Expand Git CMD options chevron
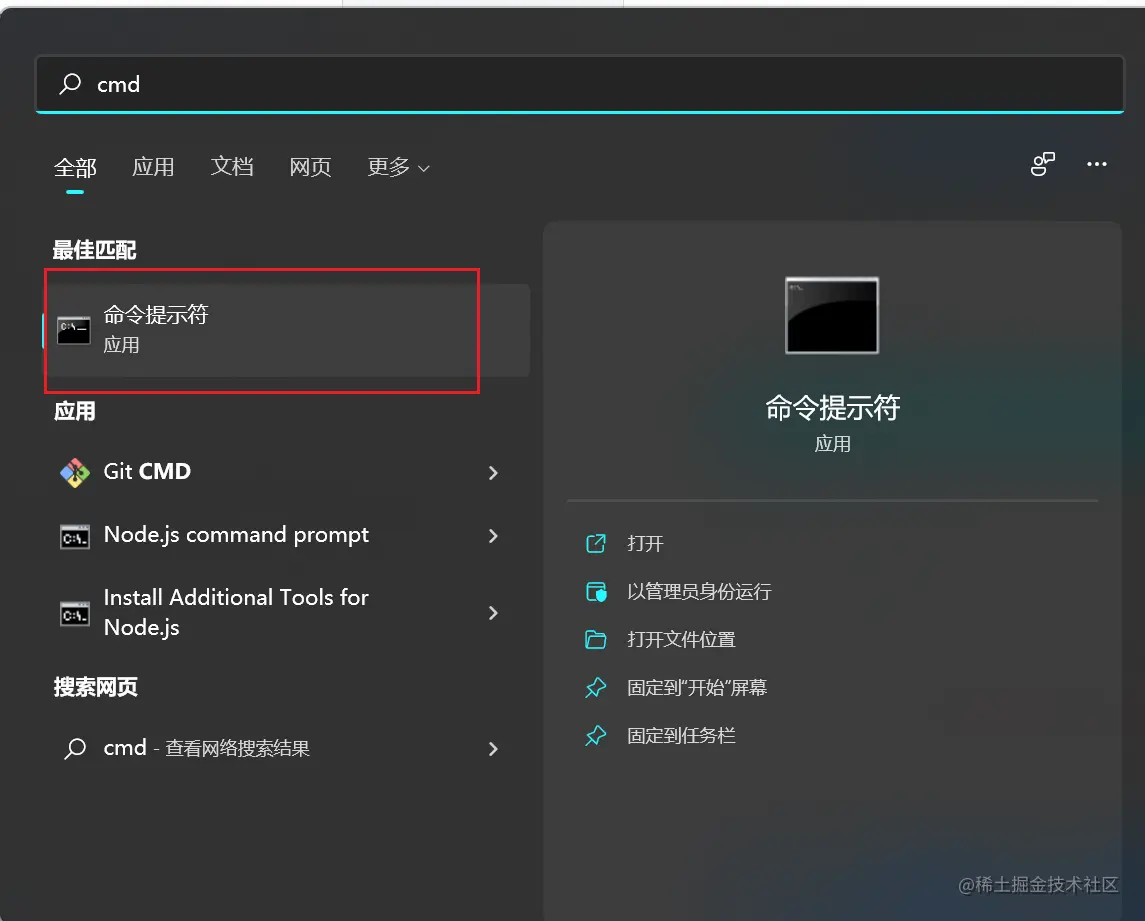Viewport: 1145px width, 921px height. [494, 473]
